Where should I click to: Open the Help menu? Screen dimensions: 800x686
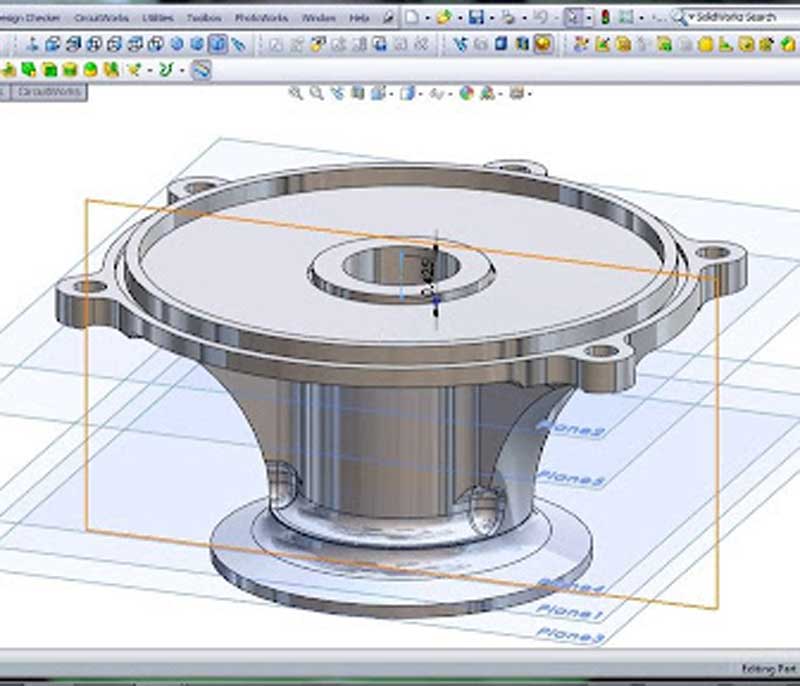click(x=359, y=18)
